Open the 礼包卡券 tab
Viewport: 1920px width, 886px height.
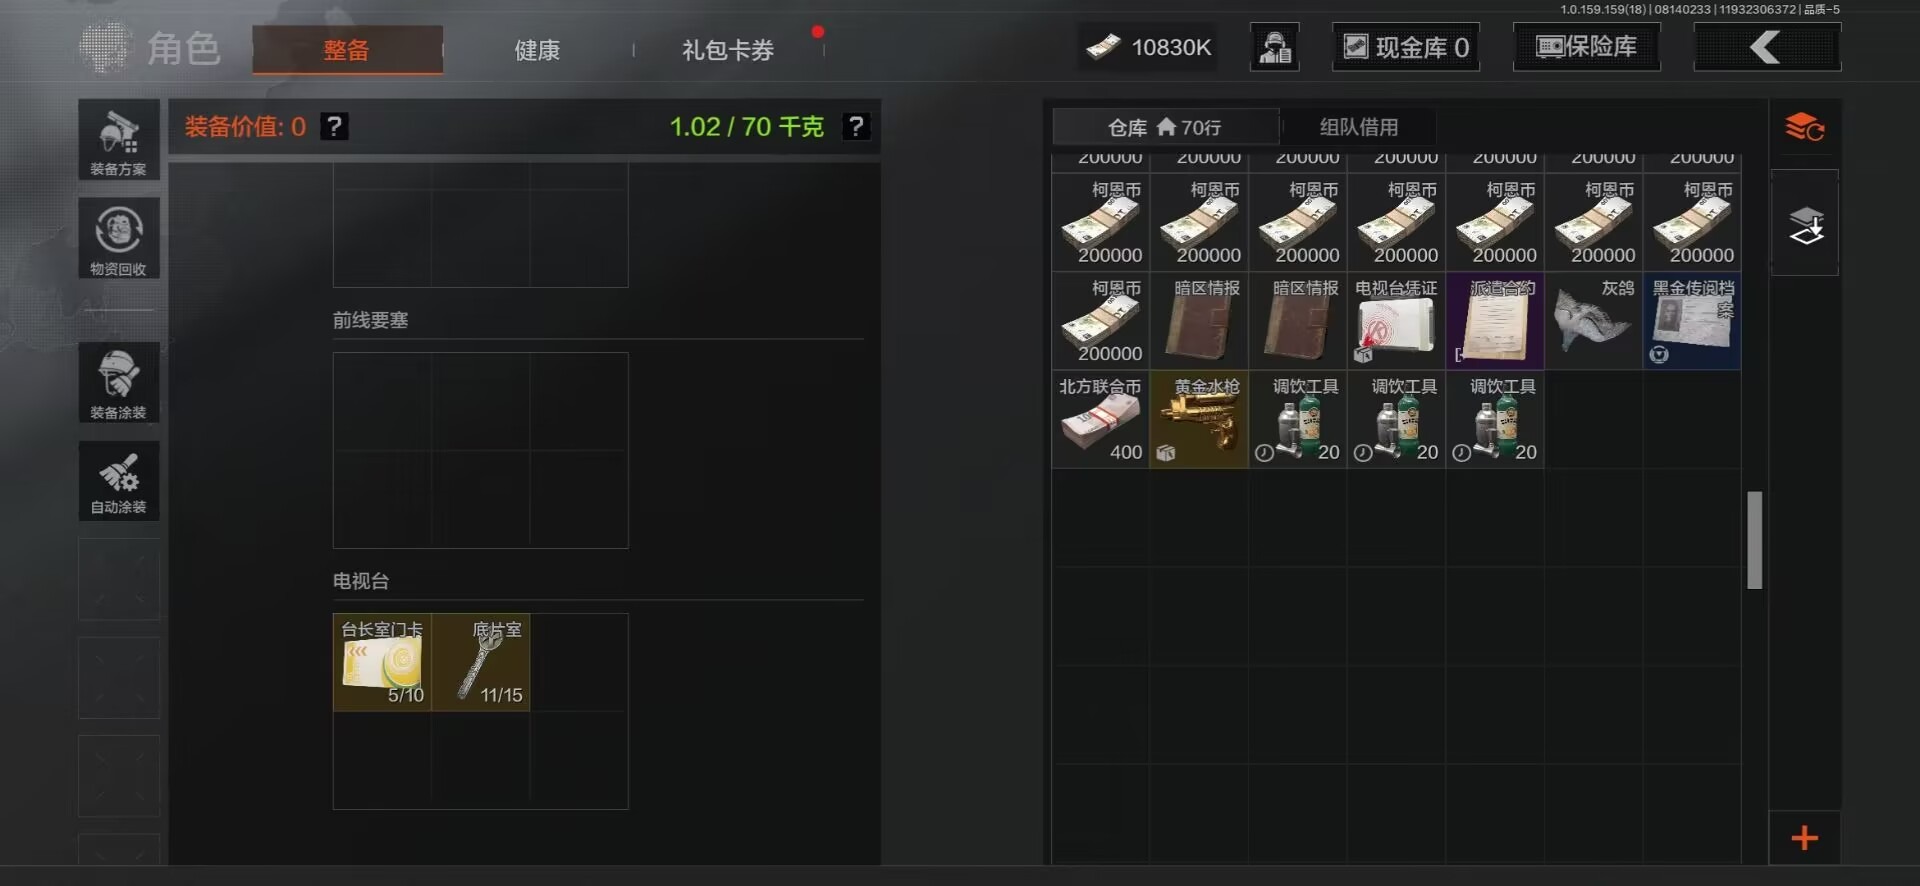pos(728,50)
